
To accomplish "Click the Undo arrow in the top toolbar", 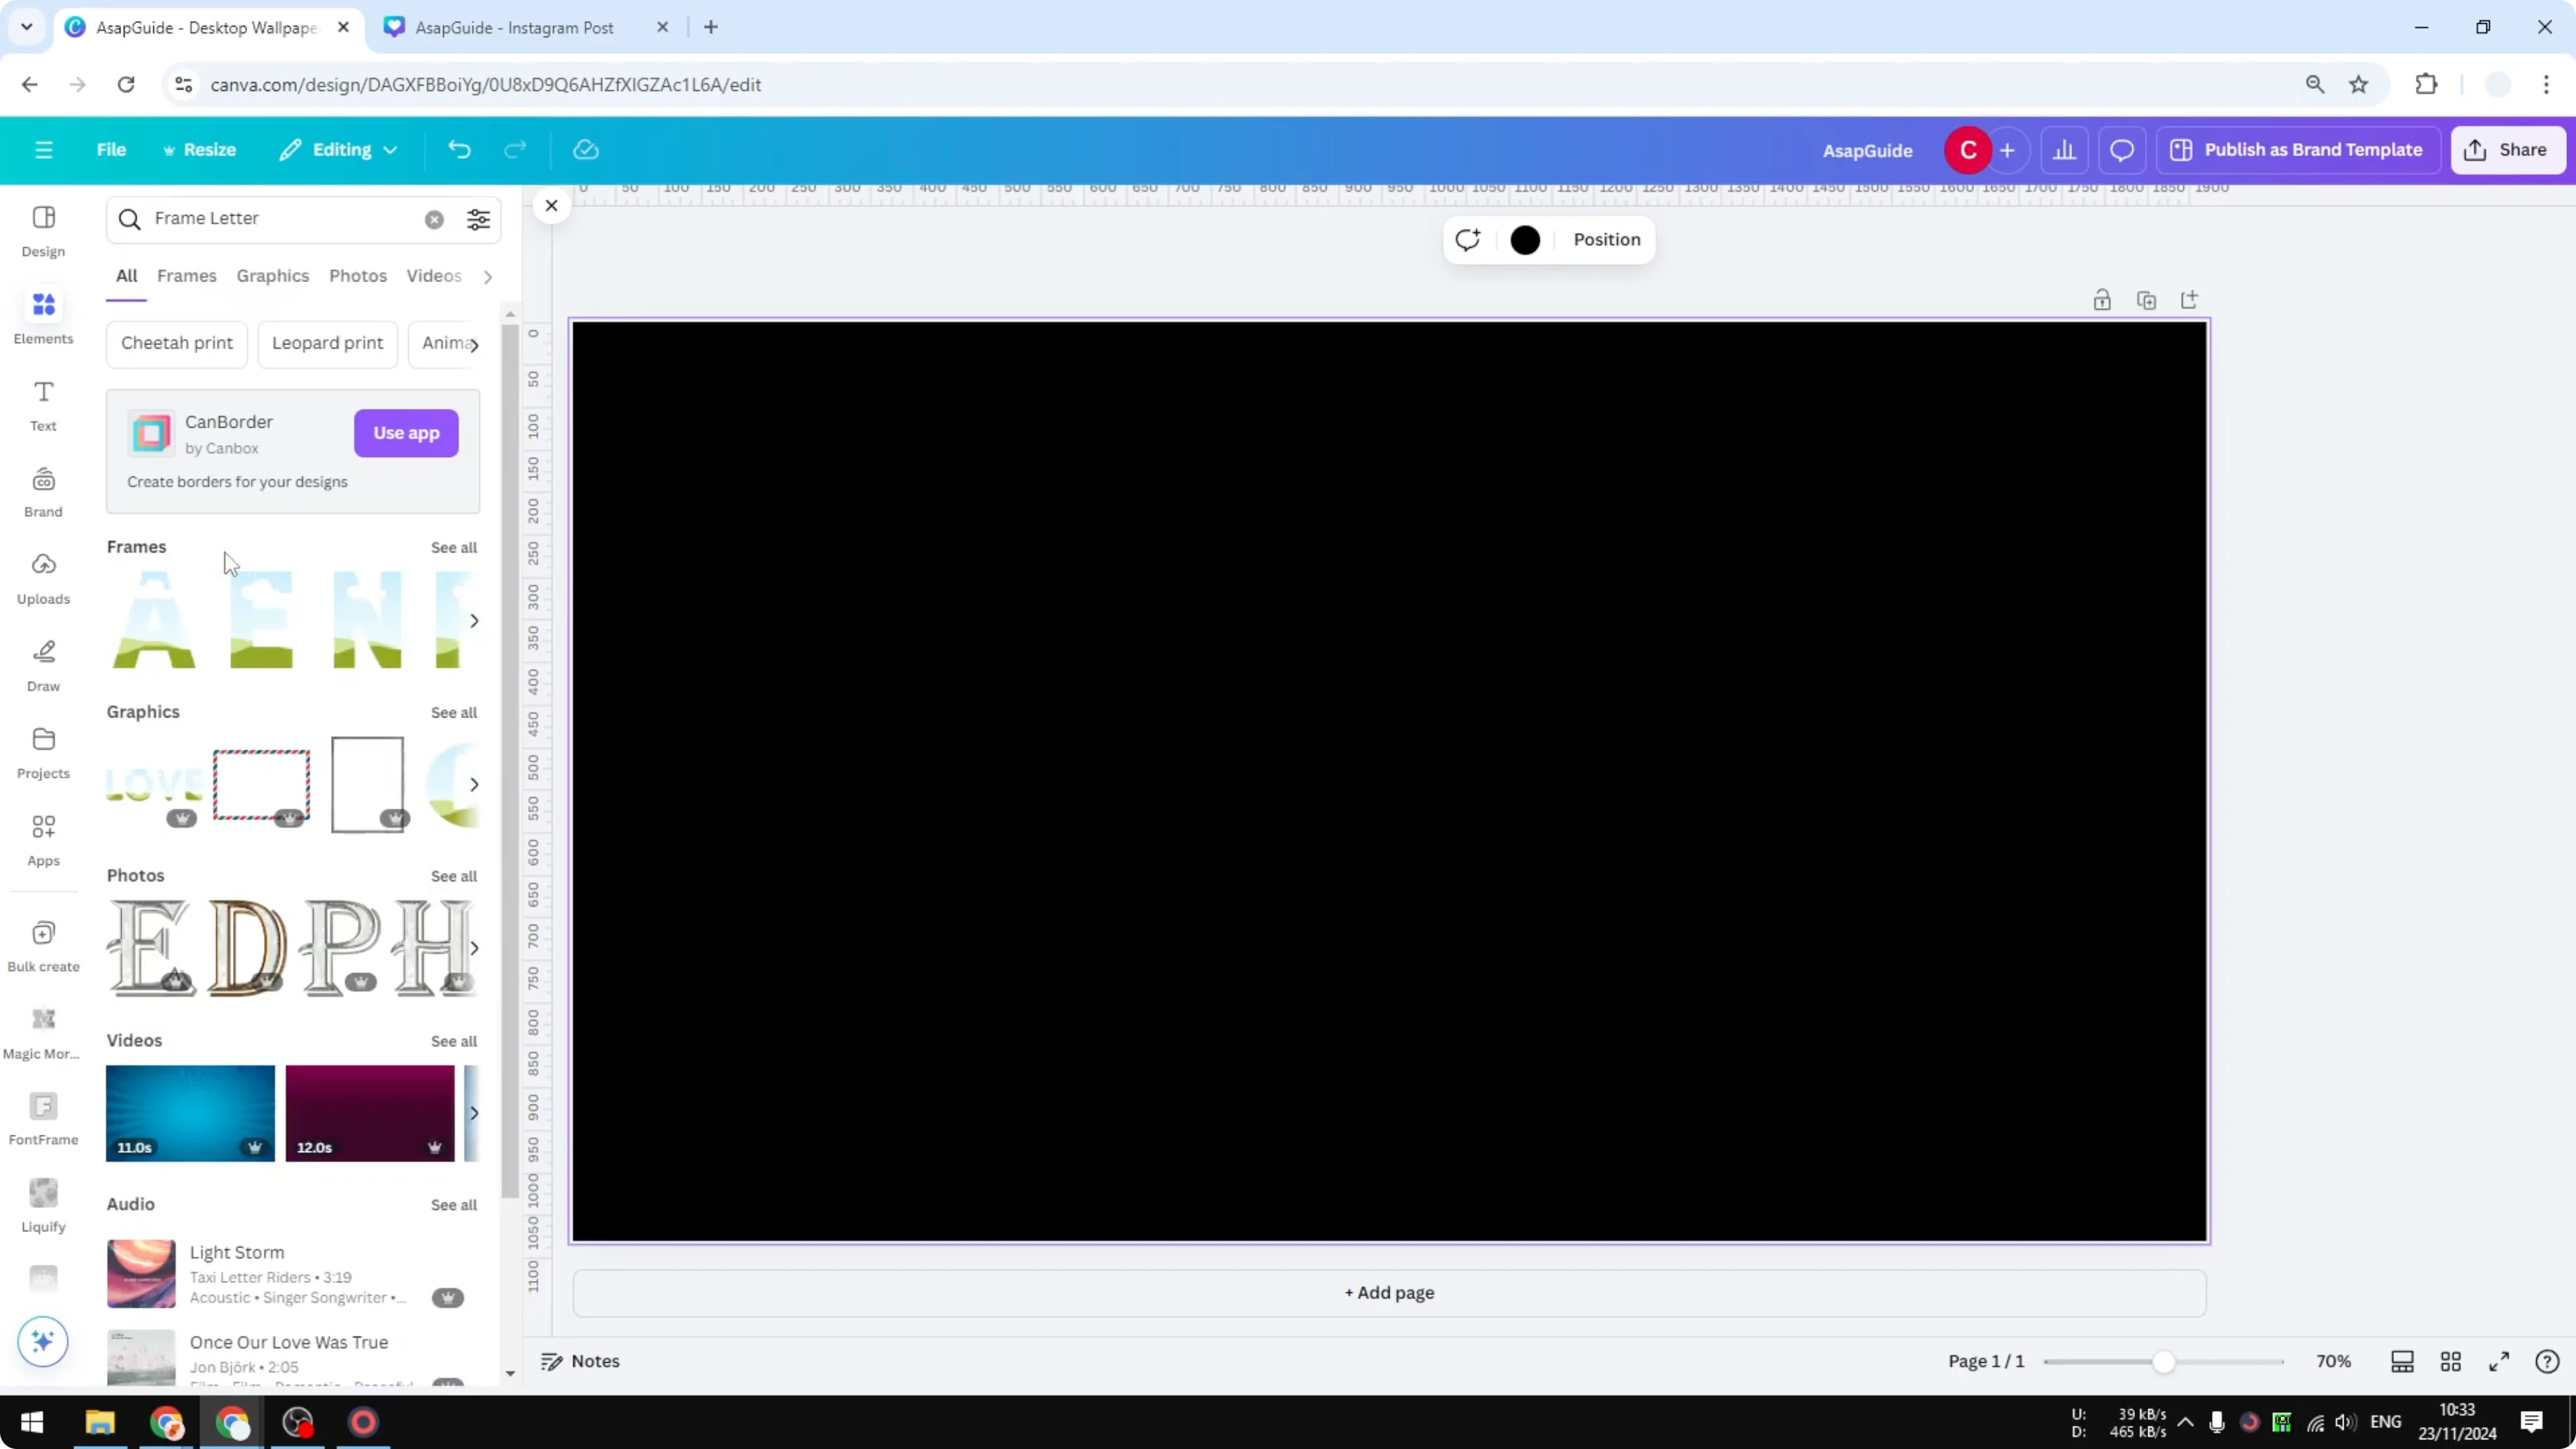I will 459,149.
